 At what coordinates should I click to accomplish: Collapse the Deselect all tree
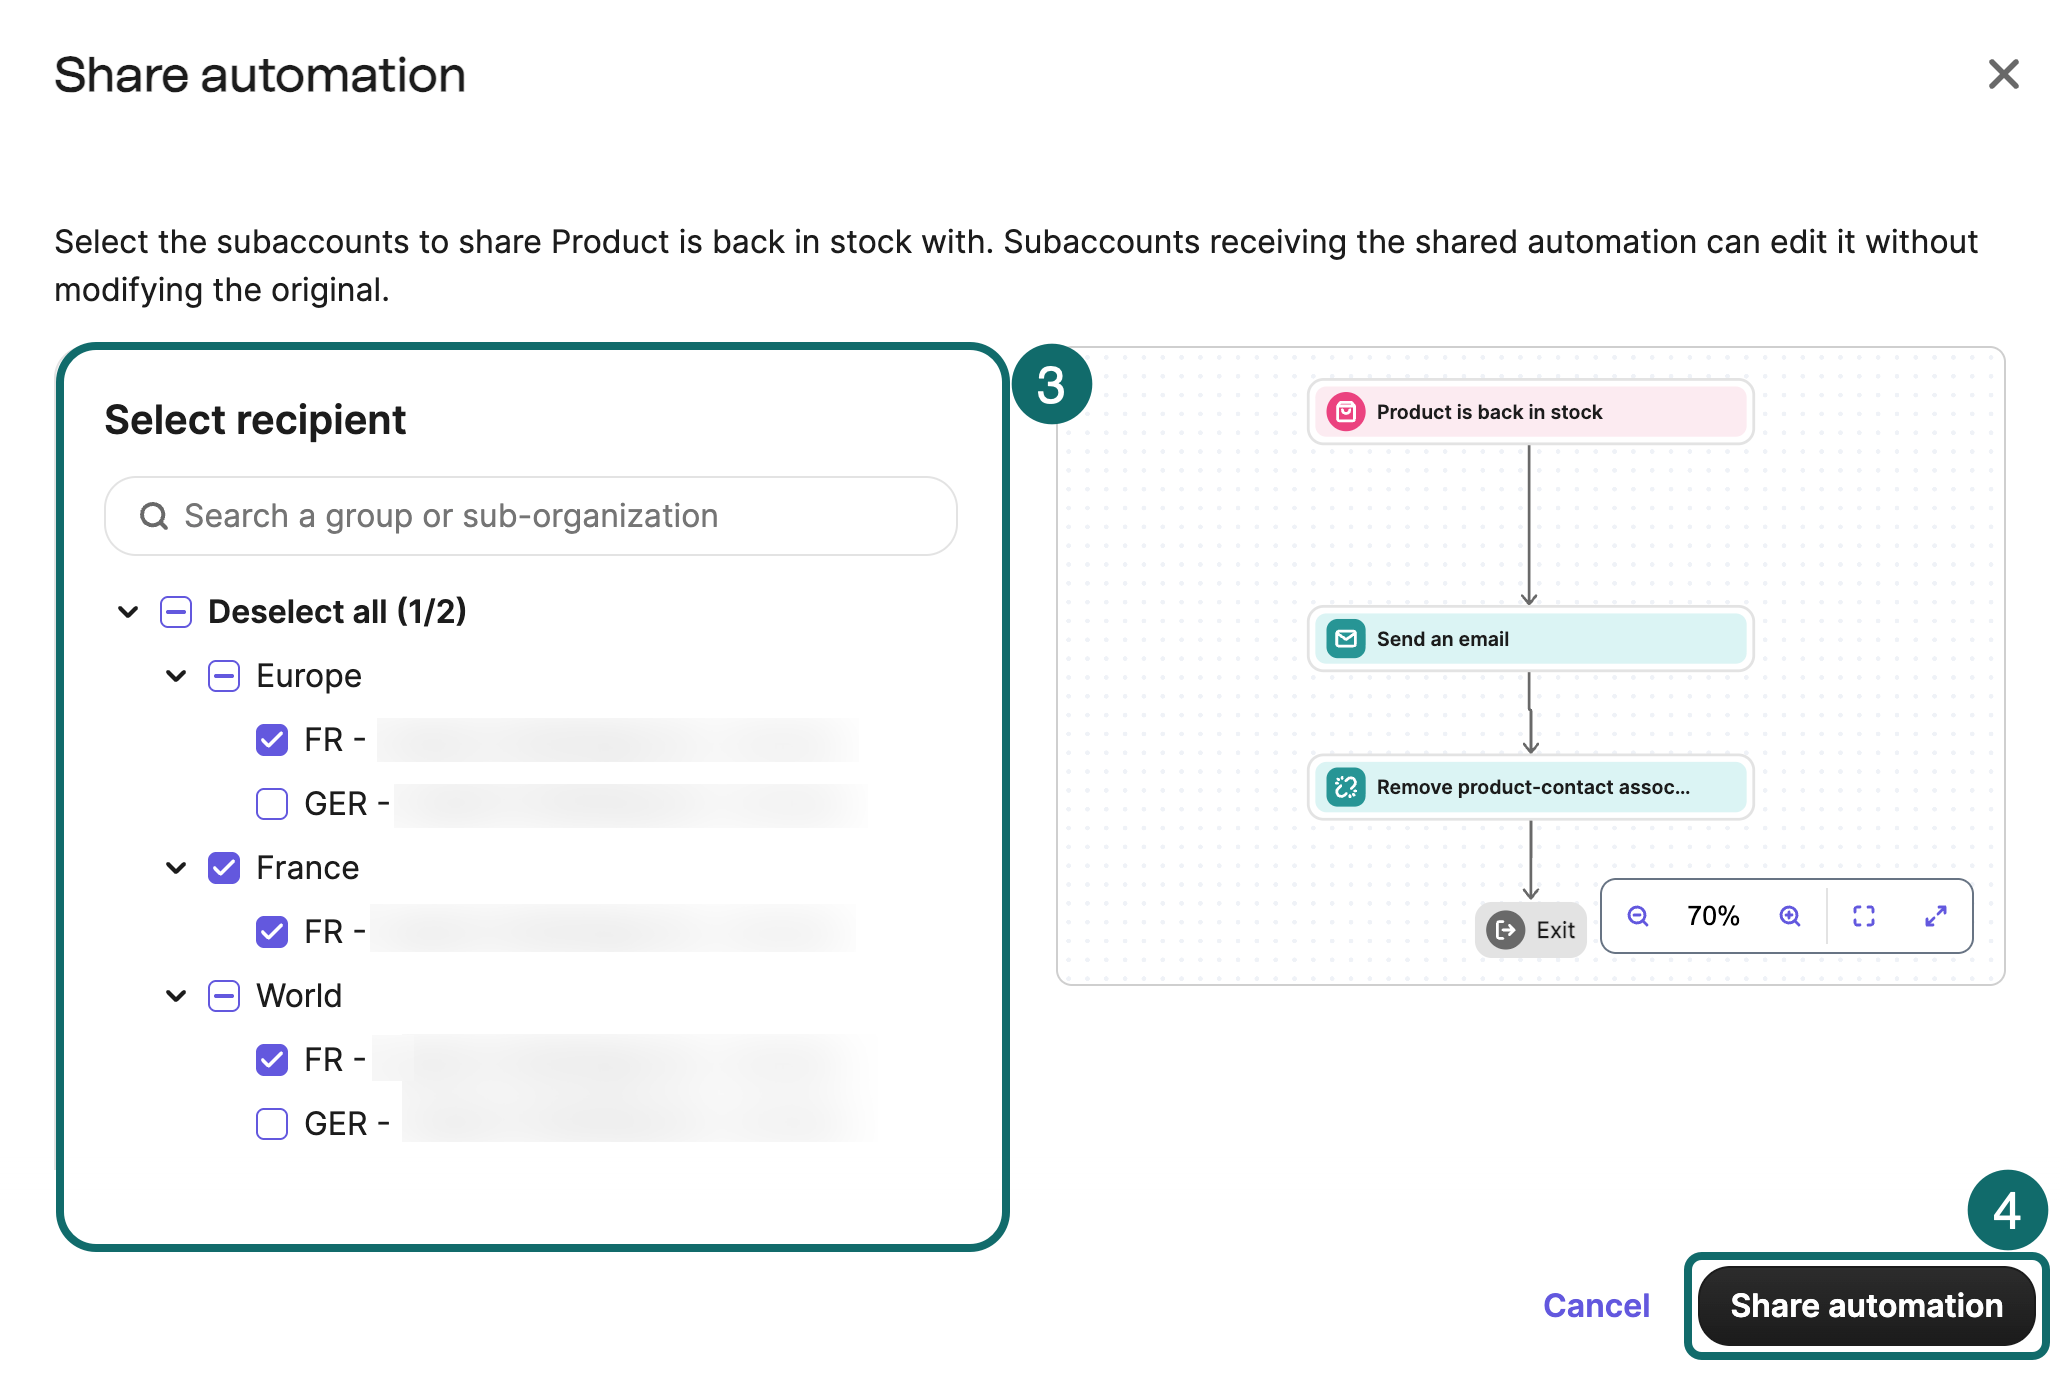click(x=128, y=612)
